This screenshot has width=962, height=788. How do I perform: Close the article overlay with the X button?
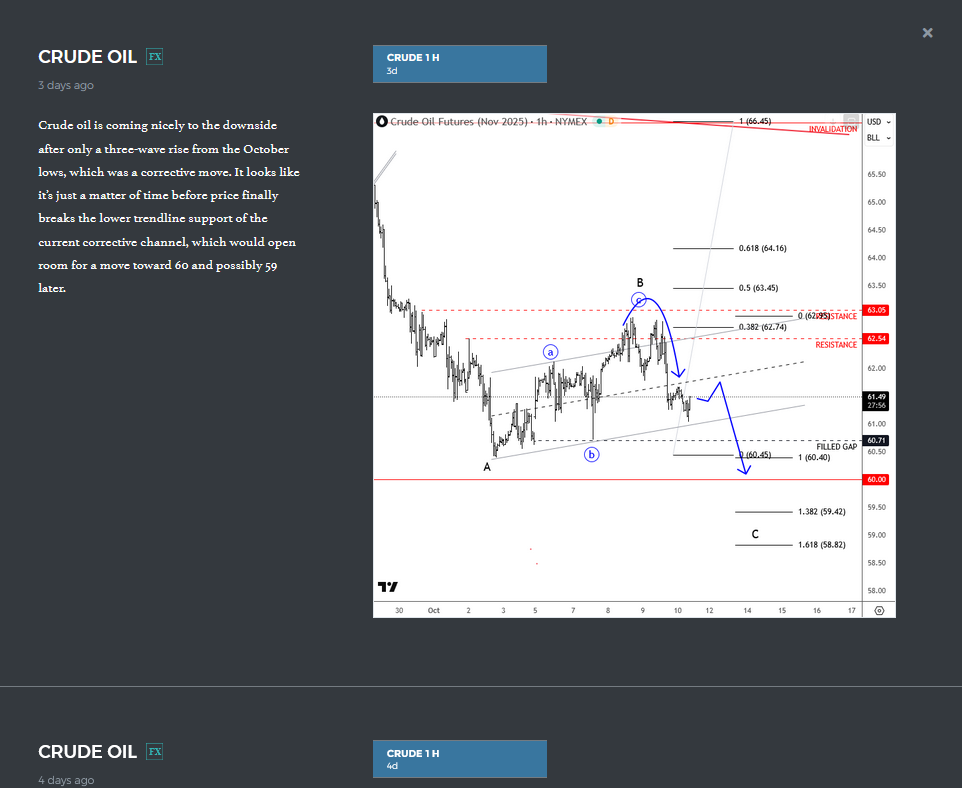pyautogui.click(x=927, y=32)
